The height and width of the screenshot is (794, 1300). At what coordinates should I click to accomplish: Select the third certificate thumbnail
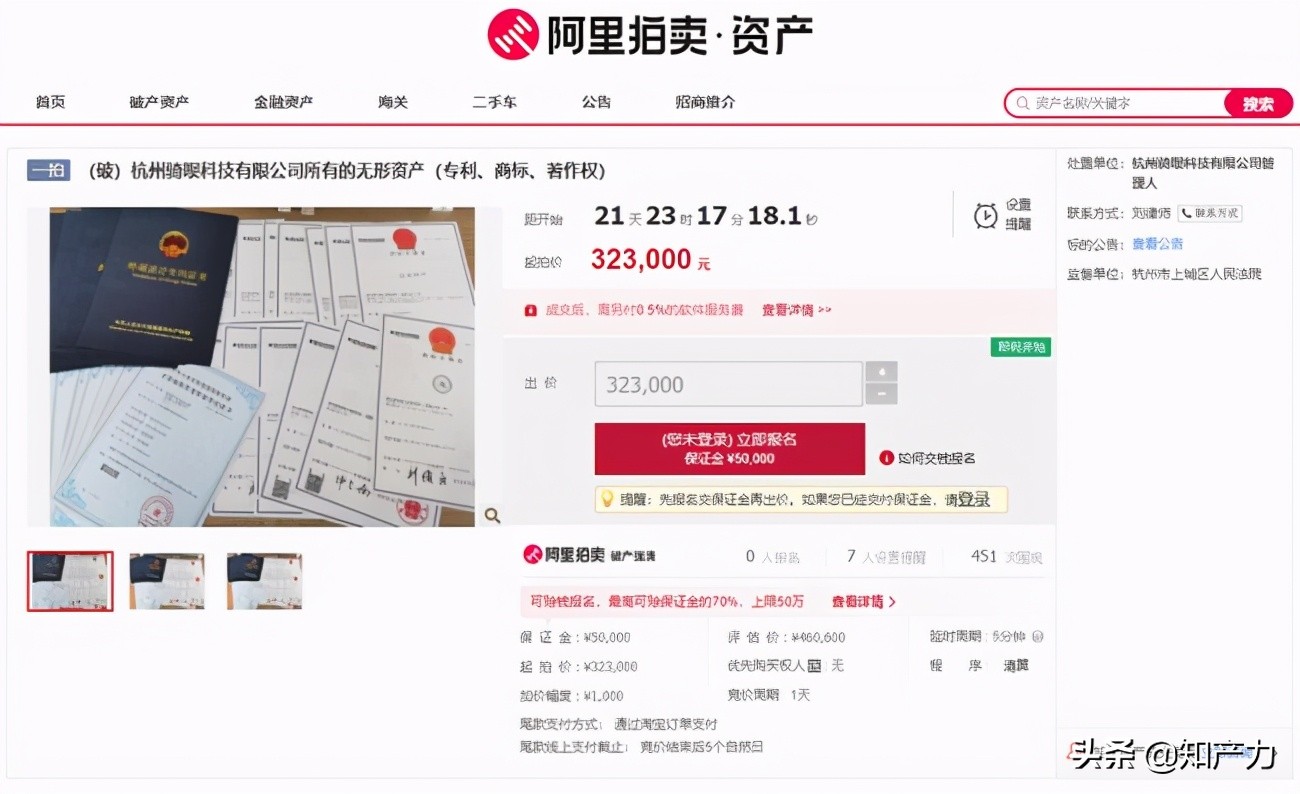264,581
